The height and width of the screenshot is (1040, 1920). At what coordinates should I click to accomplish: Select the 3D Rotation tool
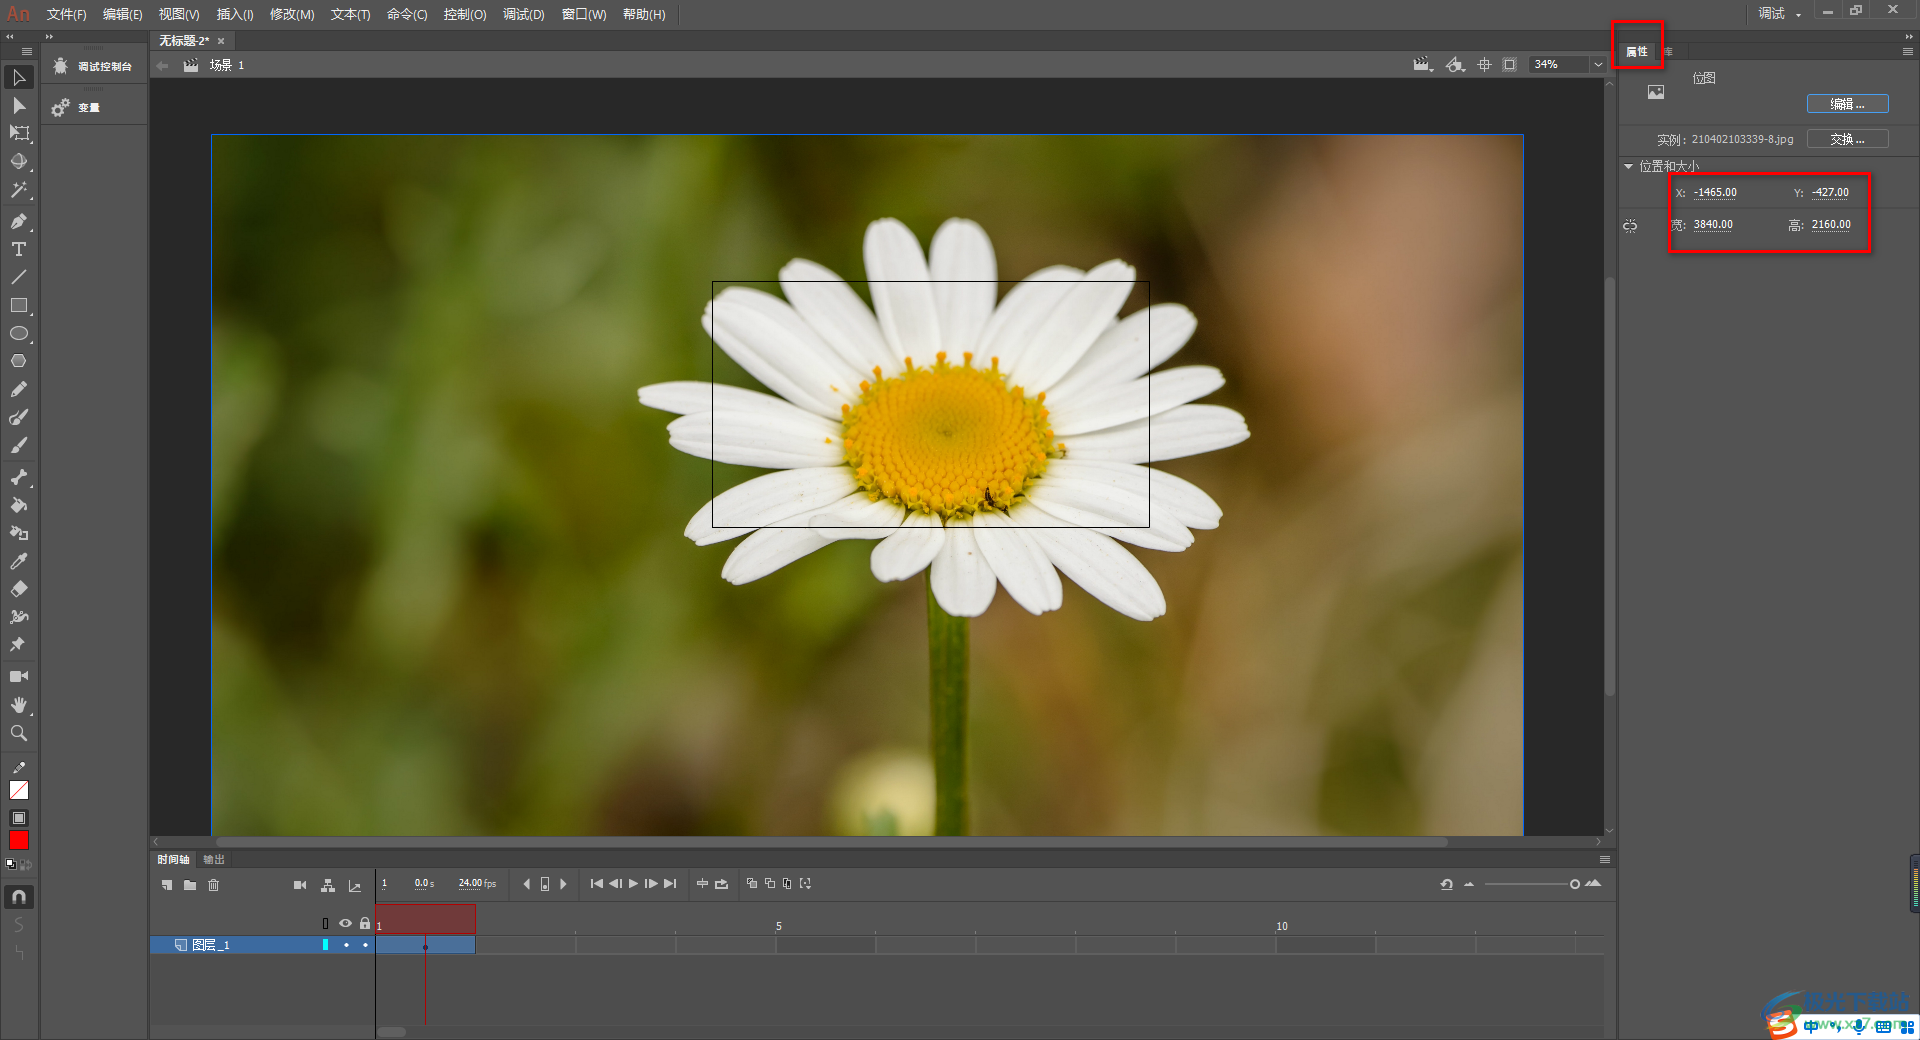click(x=19, y=161)
